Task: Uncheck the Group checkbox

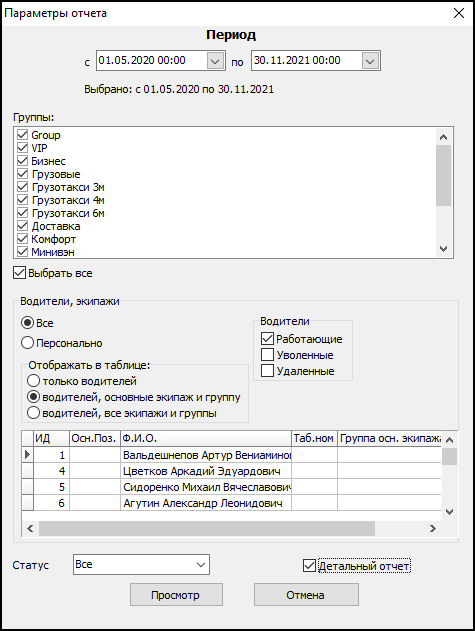Action: (x=23, y=135)
